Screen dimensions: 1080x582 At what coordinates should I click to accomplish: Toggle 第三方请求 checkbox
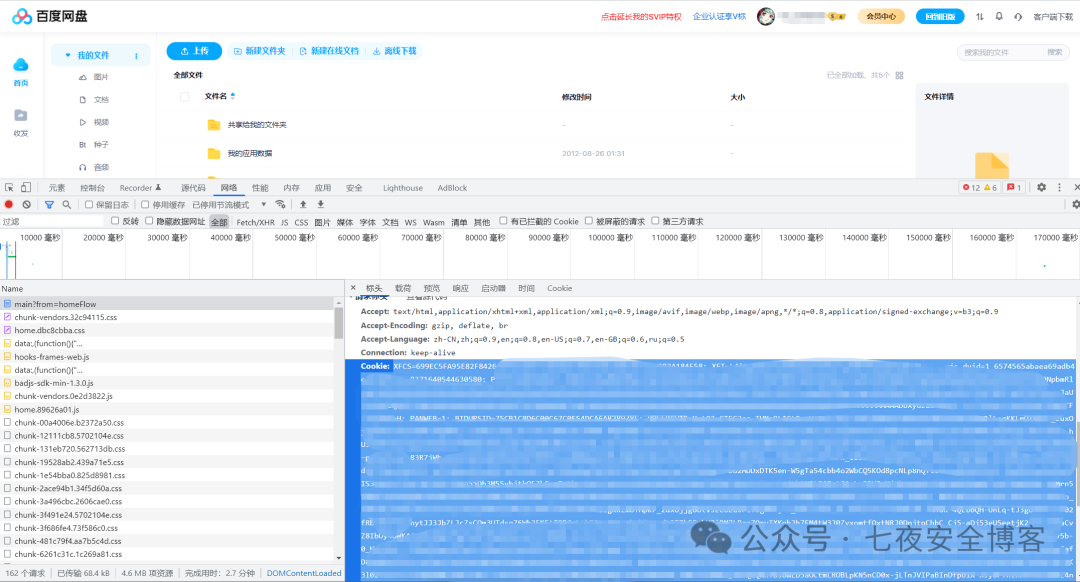coord(655,221)
